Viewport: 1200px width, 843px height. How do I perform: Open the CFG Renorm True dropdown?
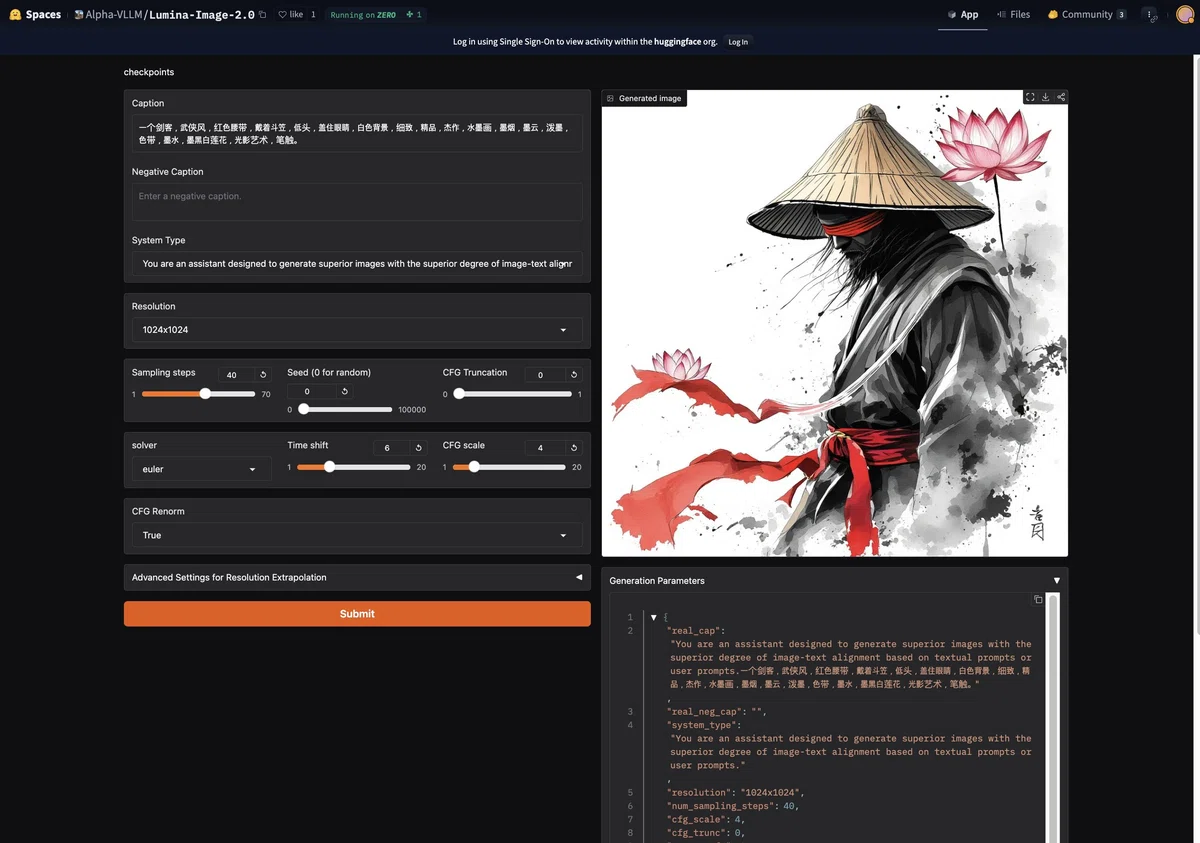pyautogui.click(x=357, y=535)
